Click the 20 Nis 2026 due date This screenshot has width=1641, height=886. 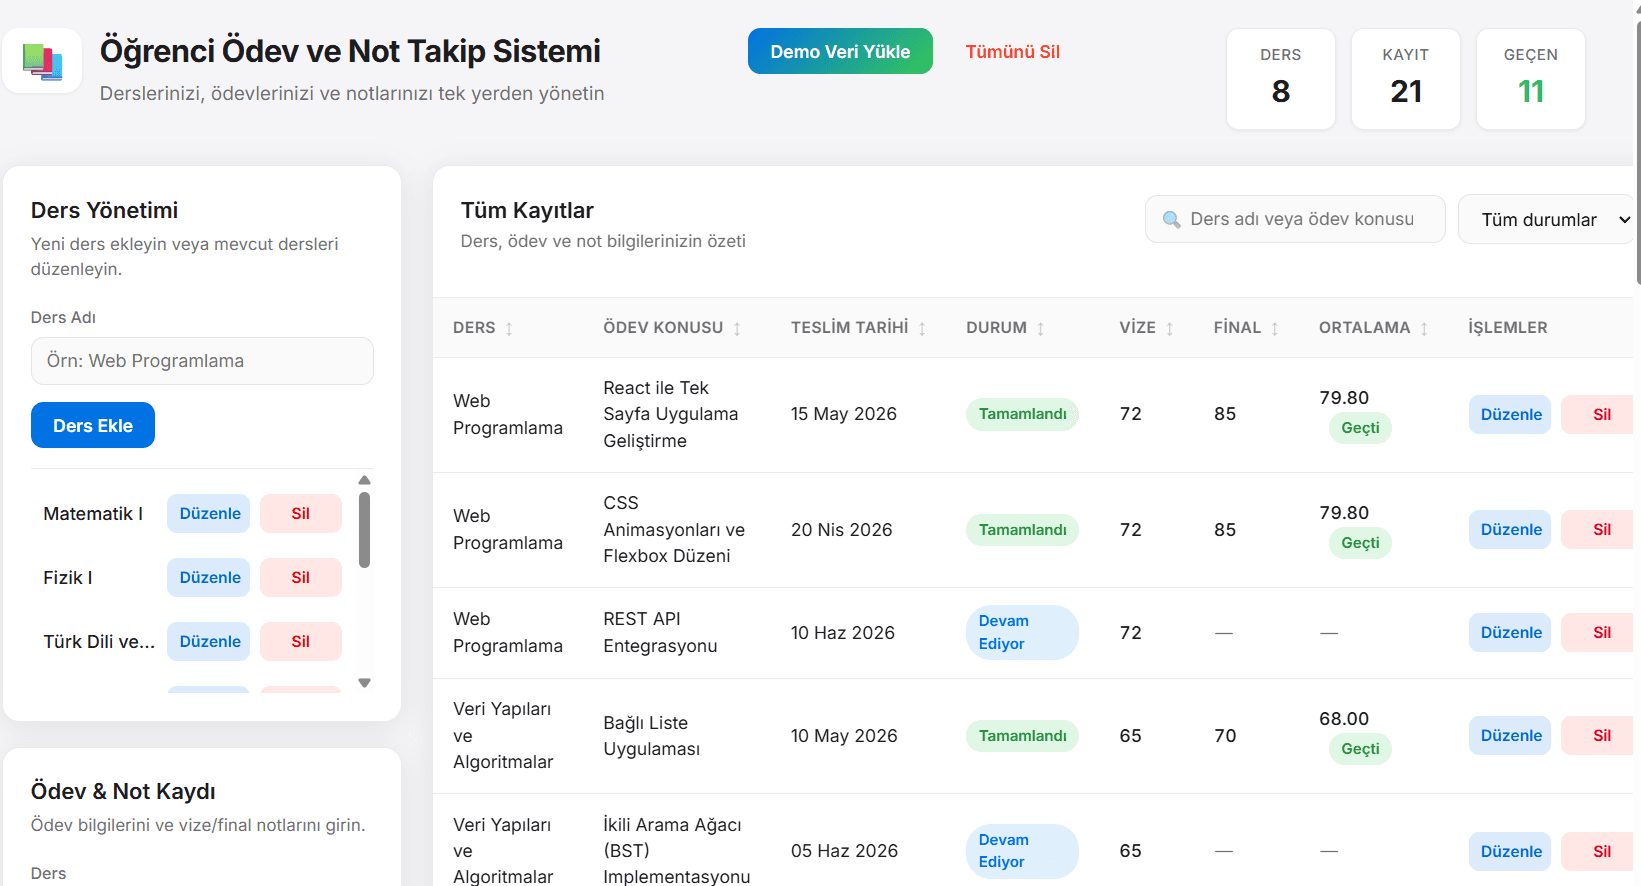coord(841,530)
